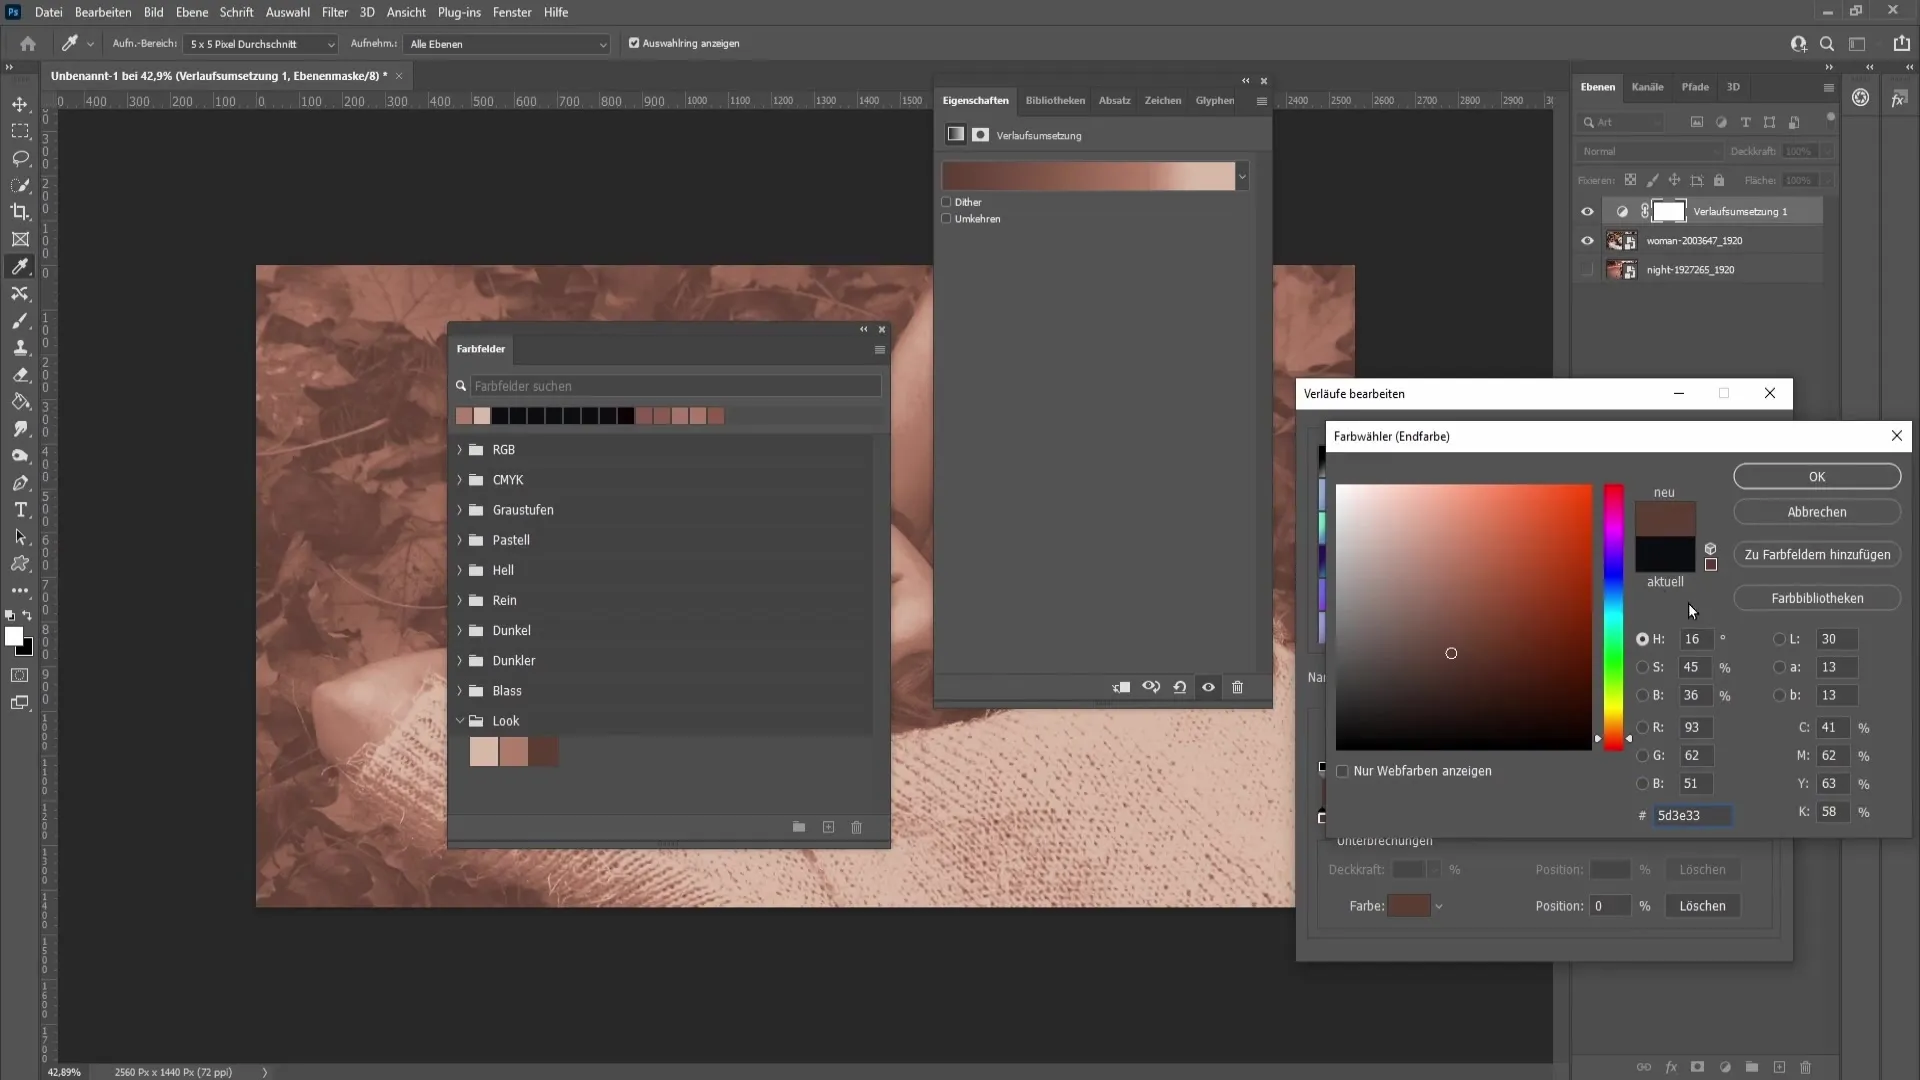Select the Clone Stamp tool

pos(20,348)
